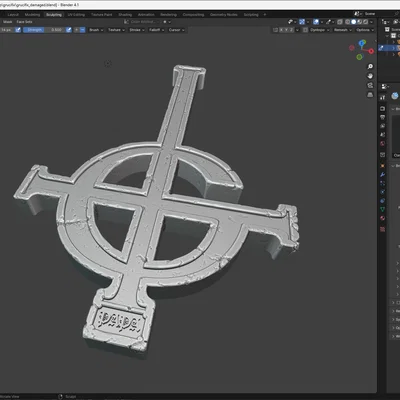Open the Render properties tab icon
Viewport: 400px width, 400px height.
(x=382, y=109)
